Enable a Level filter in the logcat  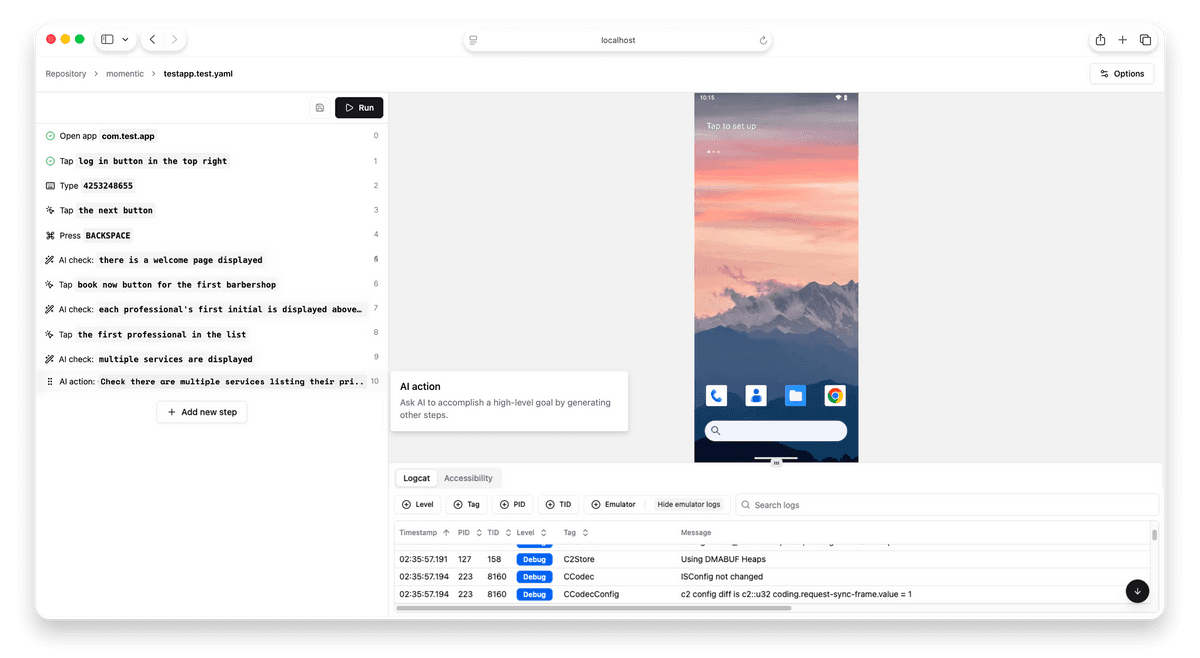click(418, 504)
